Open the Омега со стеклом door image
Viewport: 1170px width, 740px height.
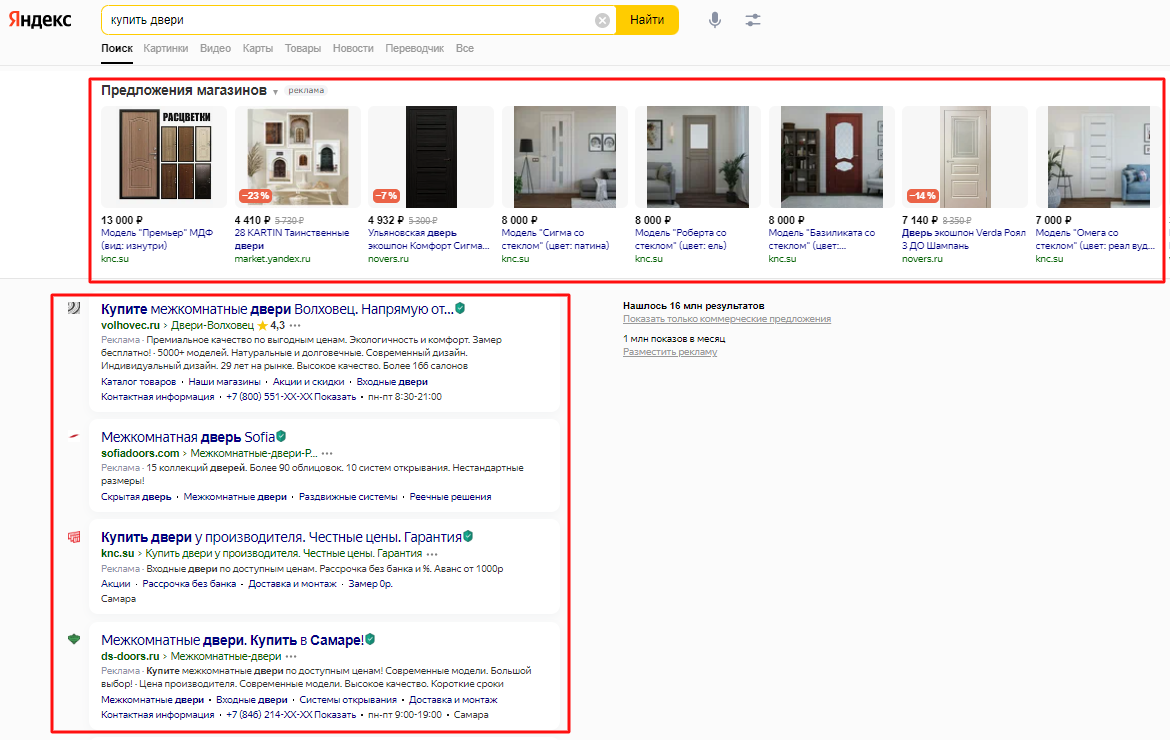point(1098,157)
